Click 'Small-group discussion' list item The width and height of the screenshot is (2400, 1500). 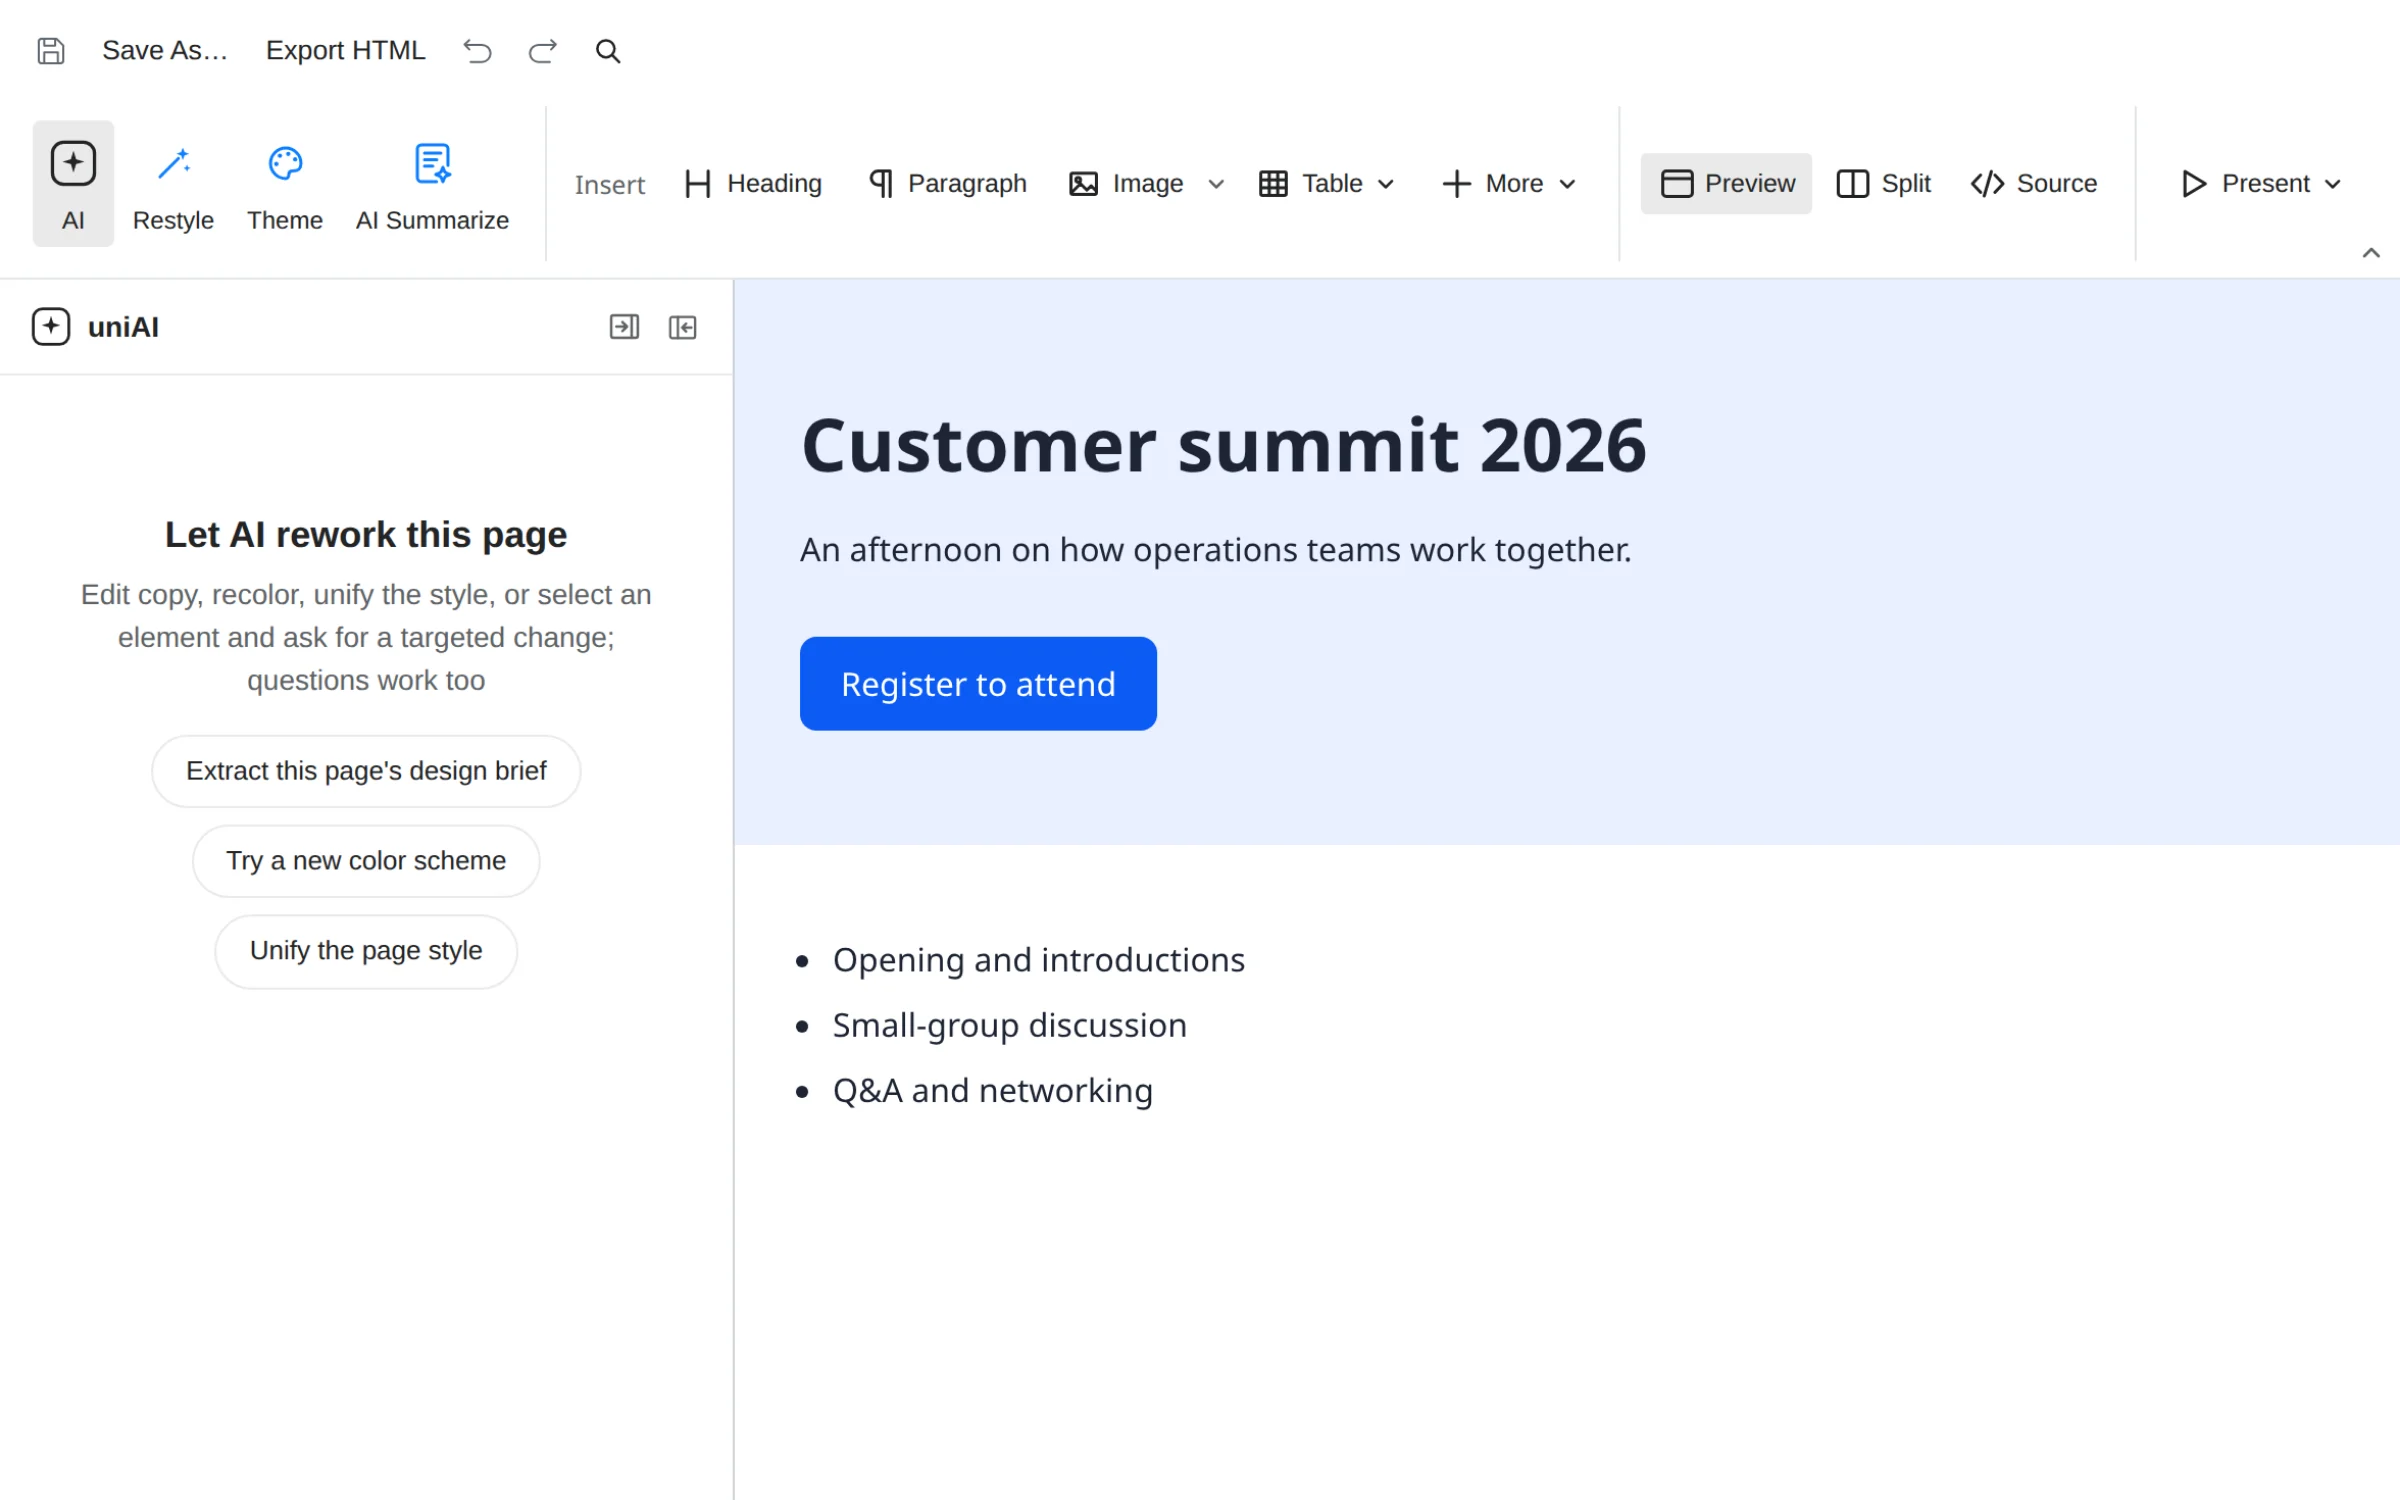1010,1025
